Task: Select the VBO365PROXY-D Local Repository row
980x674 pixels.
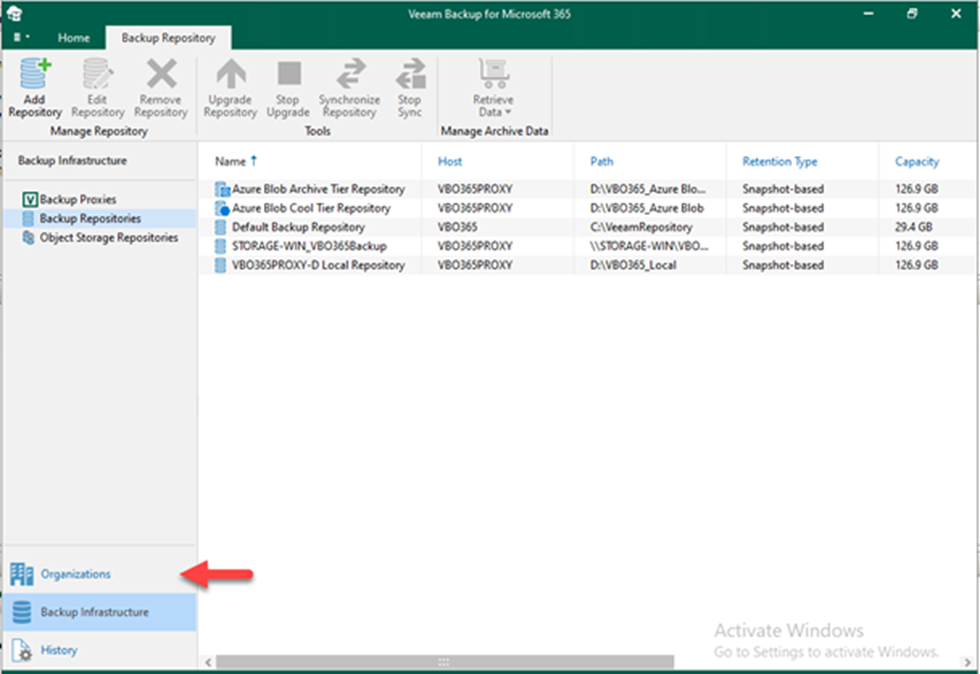Action: 588,265
